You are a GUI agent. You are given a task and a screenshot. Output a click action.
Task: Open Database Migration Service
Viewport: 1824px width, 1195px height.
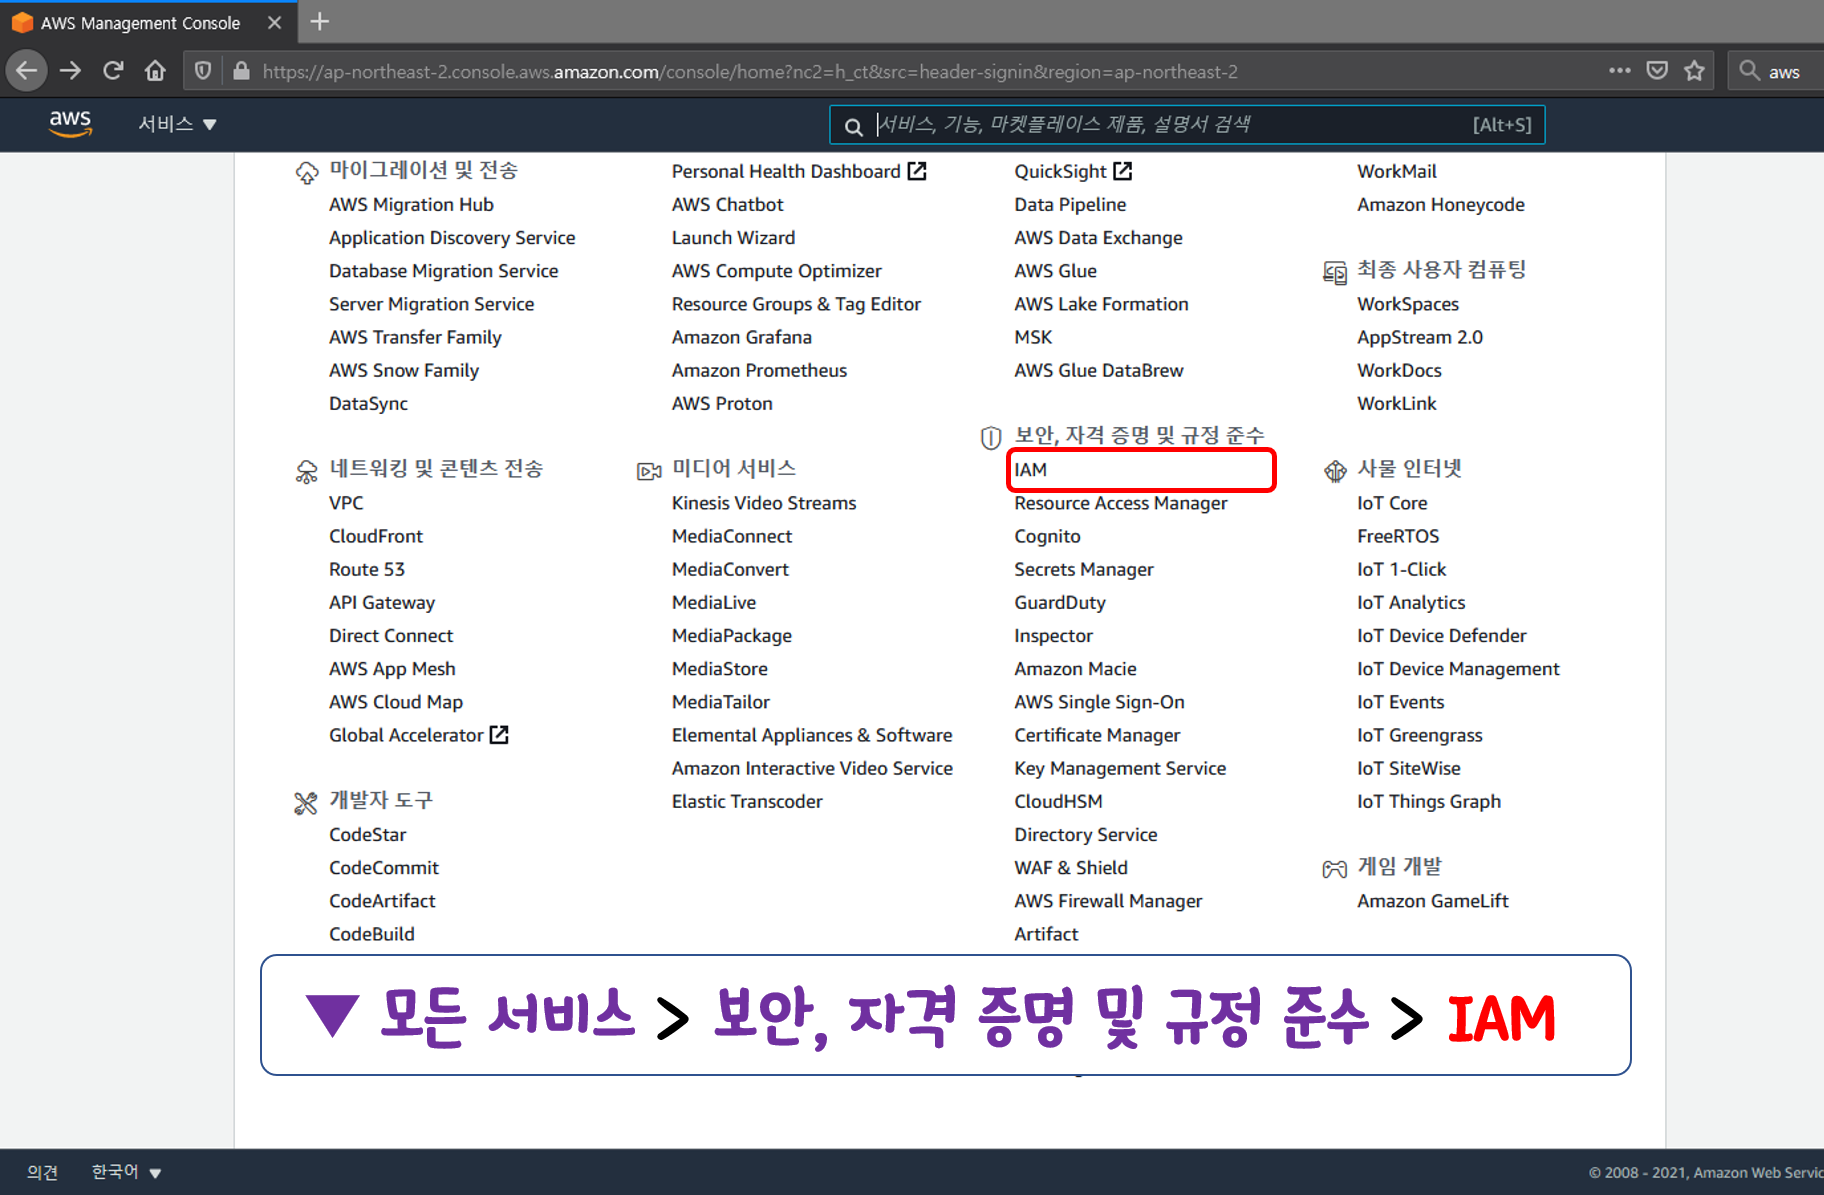[443, 271]
